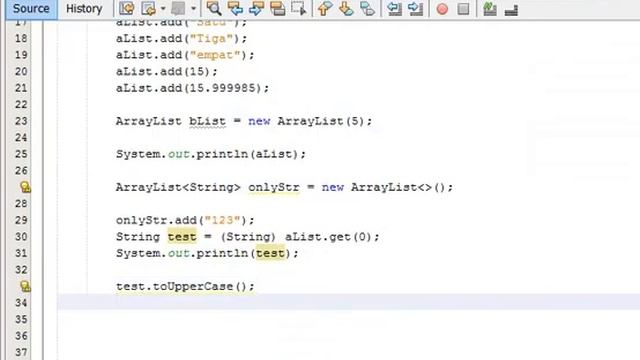Click the highlighted 'test' variable on line 30
This screenshot has height=360, width=640.
pyautogui.click(x=182, y=237)
